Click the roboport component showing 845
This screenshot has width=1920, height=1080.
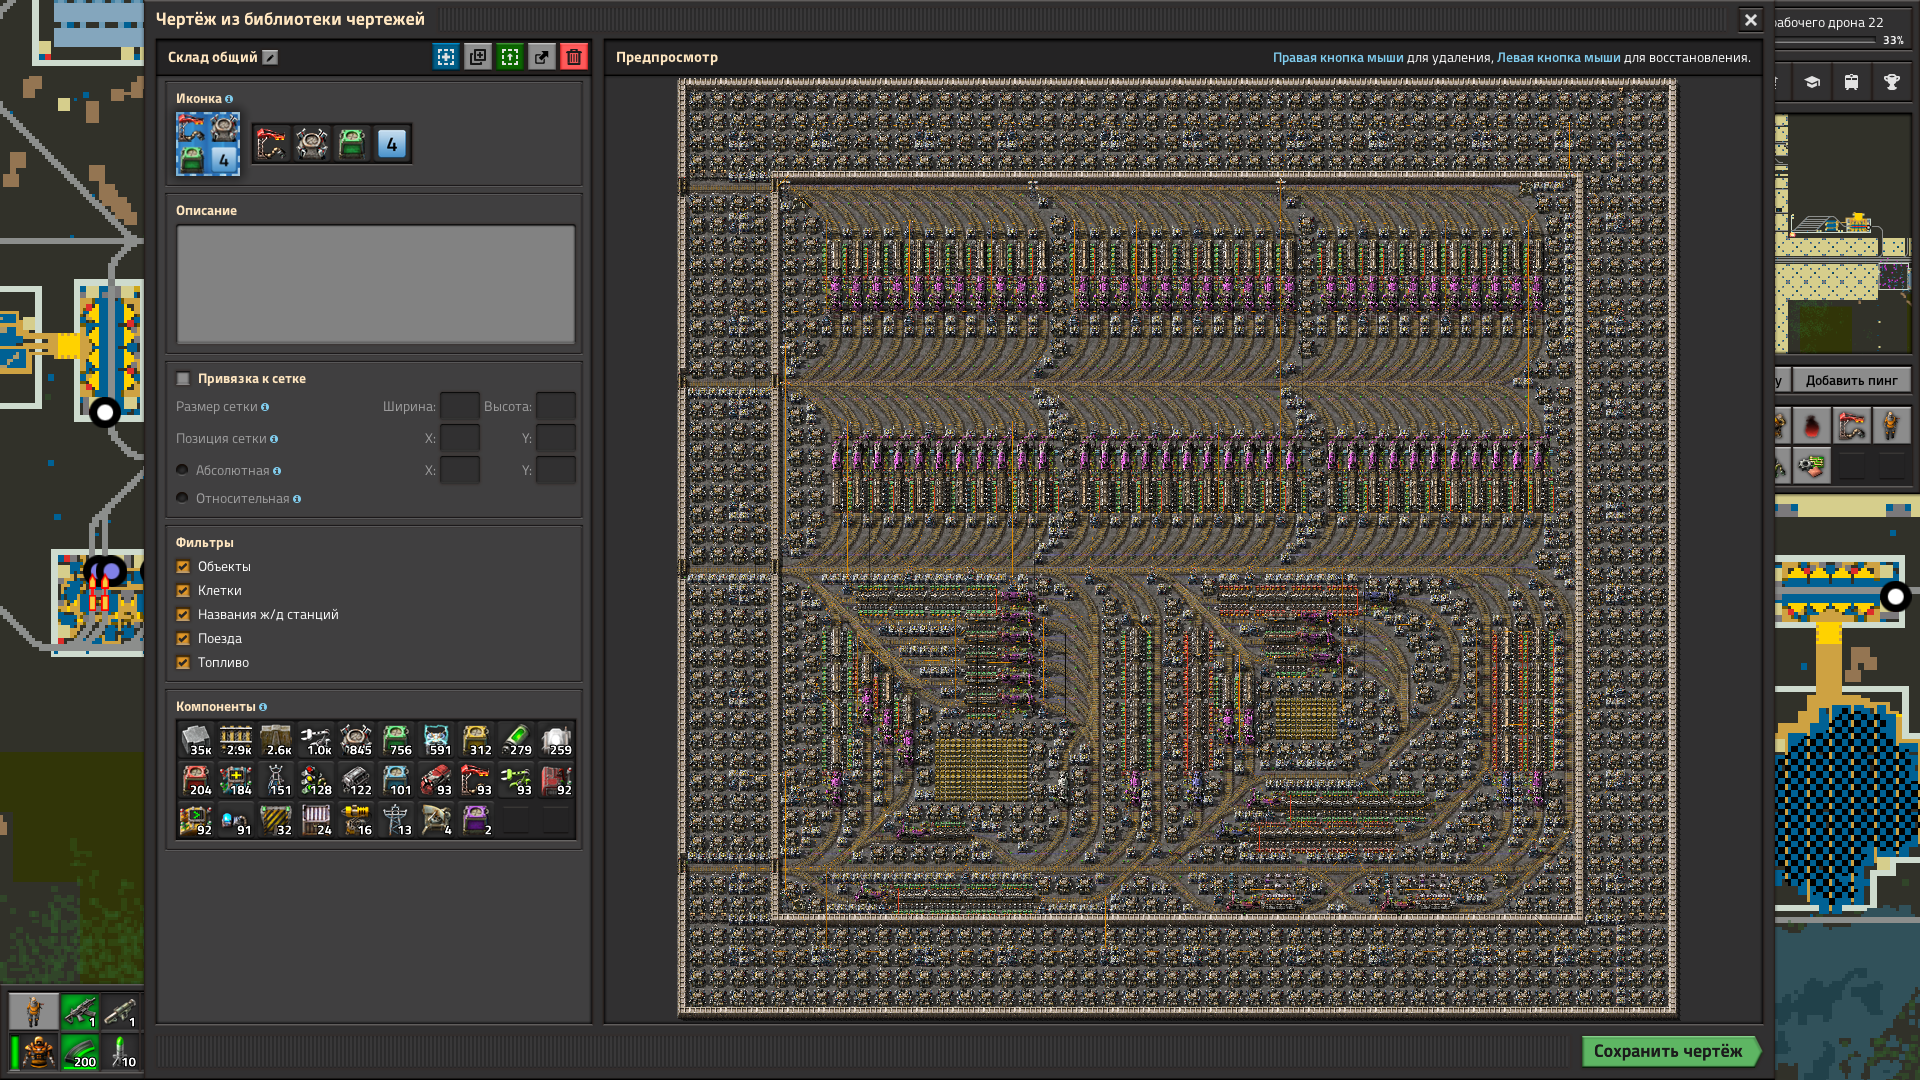click(356, 740)
